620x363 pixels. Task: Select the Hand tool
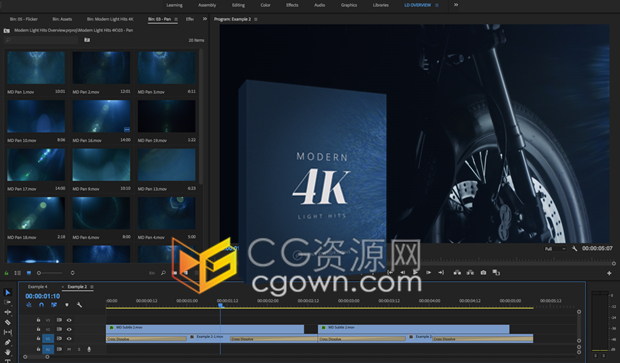click(x=8, y=352)
